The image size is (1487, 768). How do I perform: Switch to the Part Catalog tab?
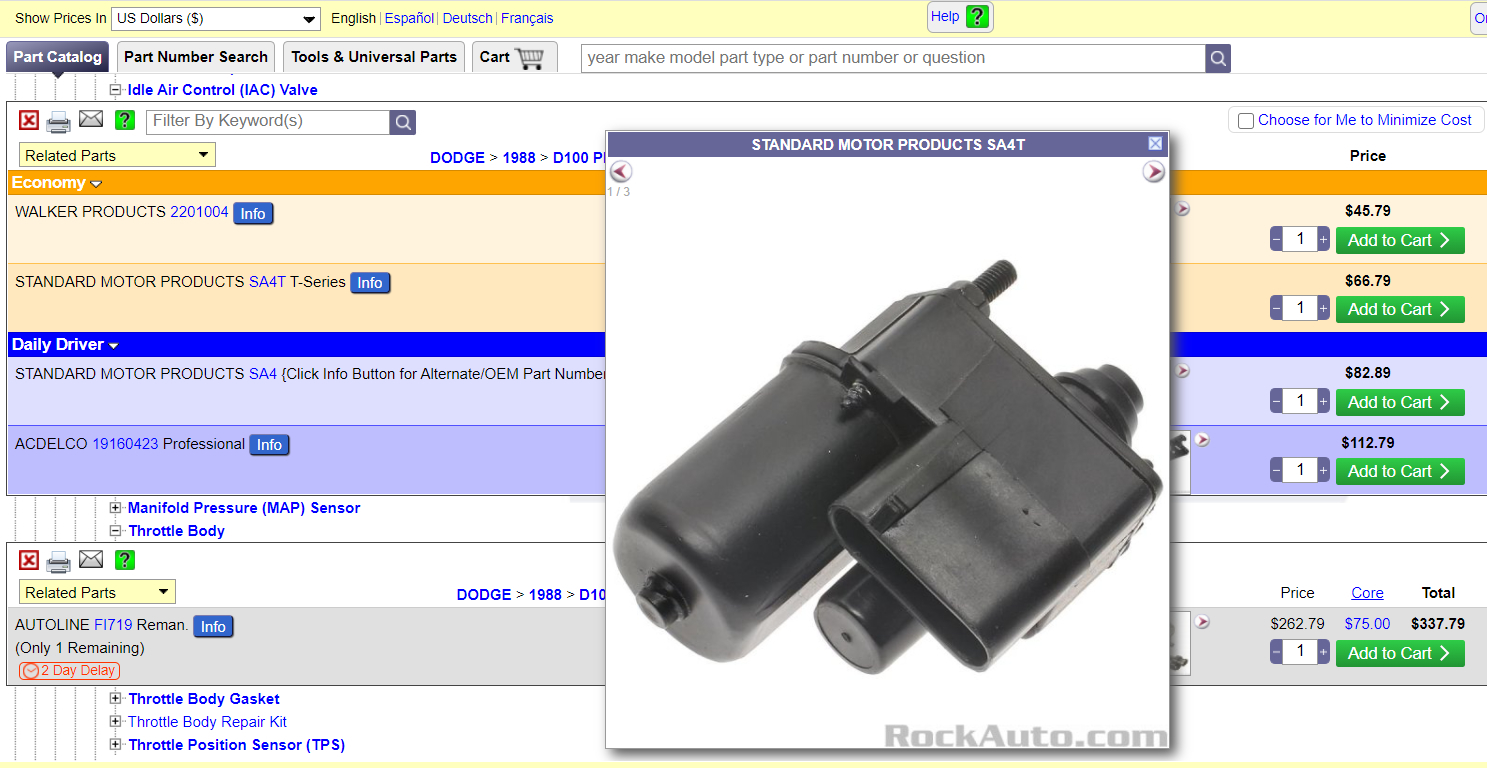58,57
